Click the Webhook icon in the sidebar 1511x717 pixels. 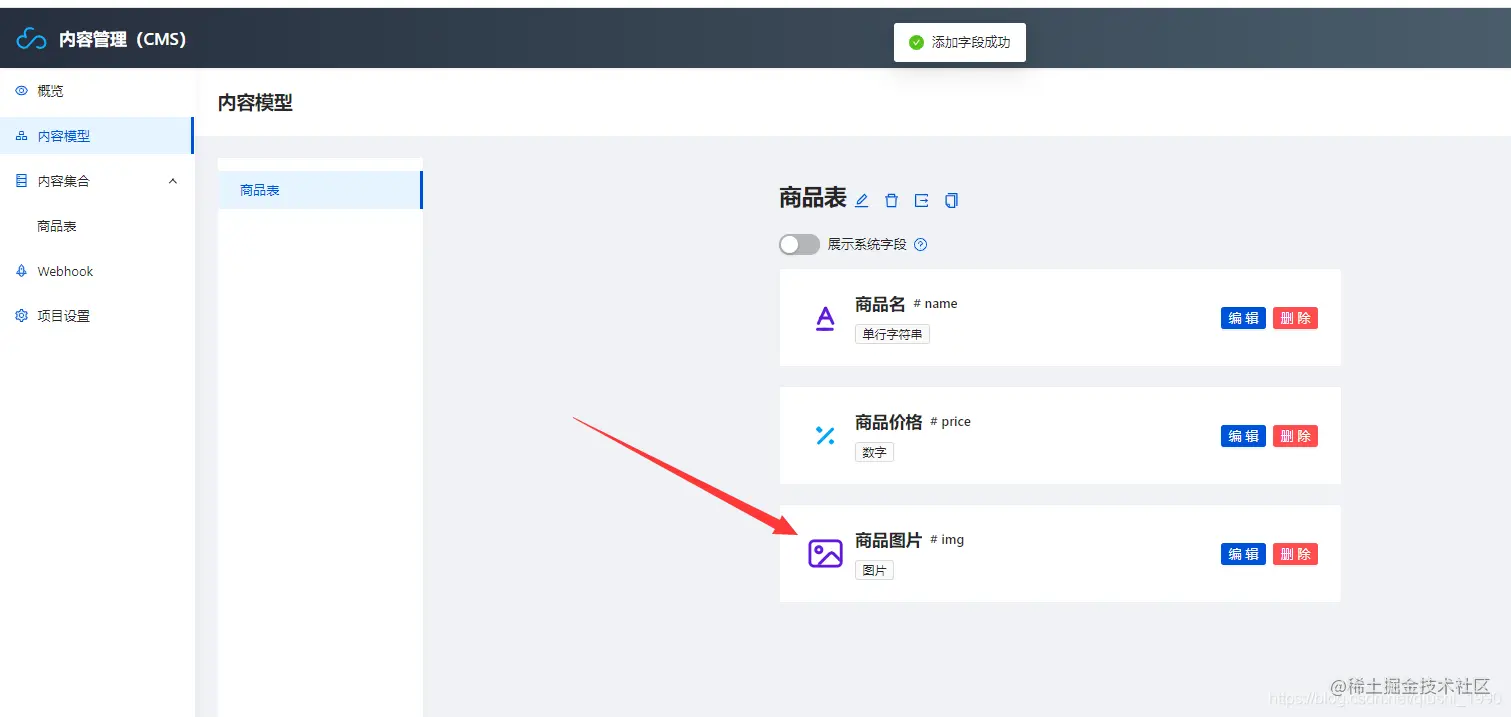pos(22,271)
